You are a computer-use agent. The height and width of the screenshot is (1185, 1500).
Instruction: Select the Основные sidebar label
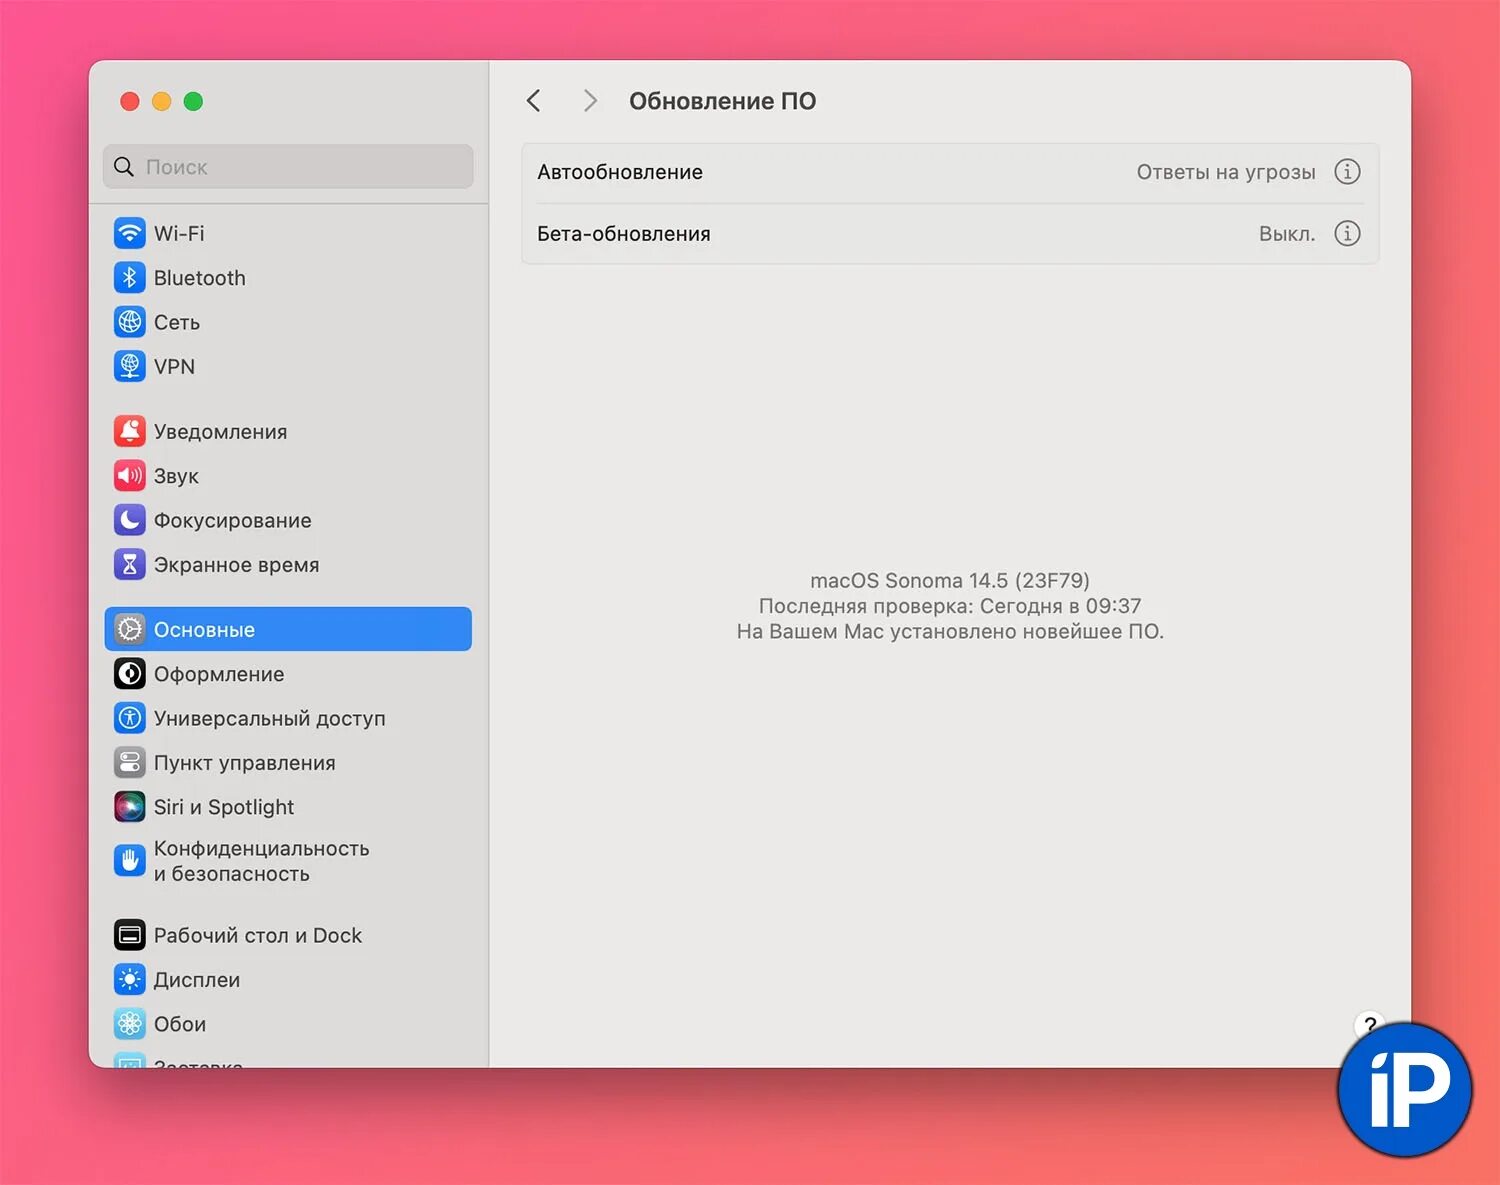(204, 630)
